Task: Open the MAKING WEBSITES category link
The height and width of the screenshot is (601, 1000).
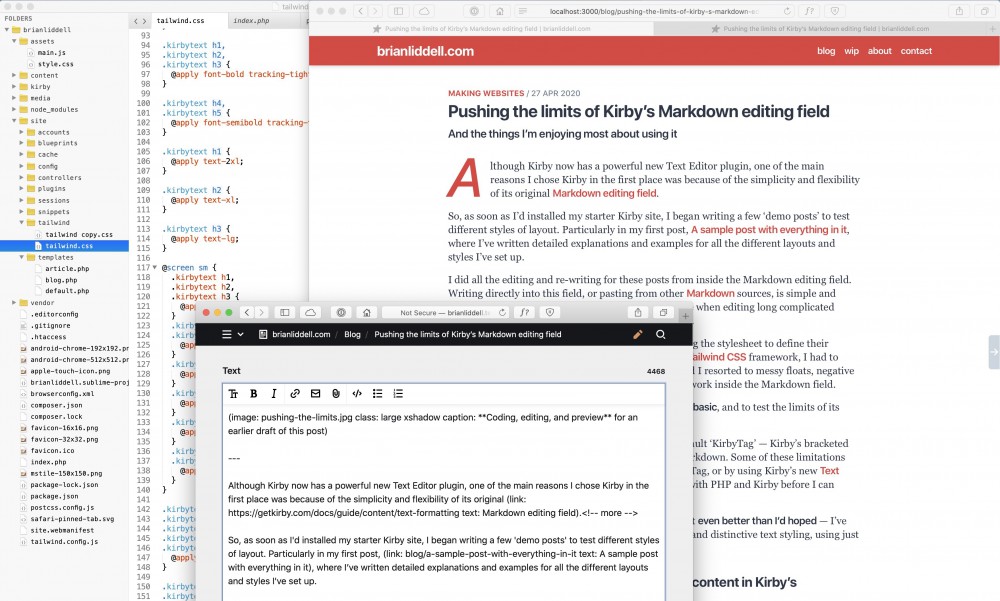Action: (x=486, y=93)
